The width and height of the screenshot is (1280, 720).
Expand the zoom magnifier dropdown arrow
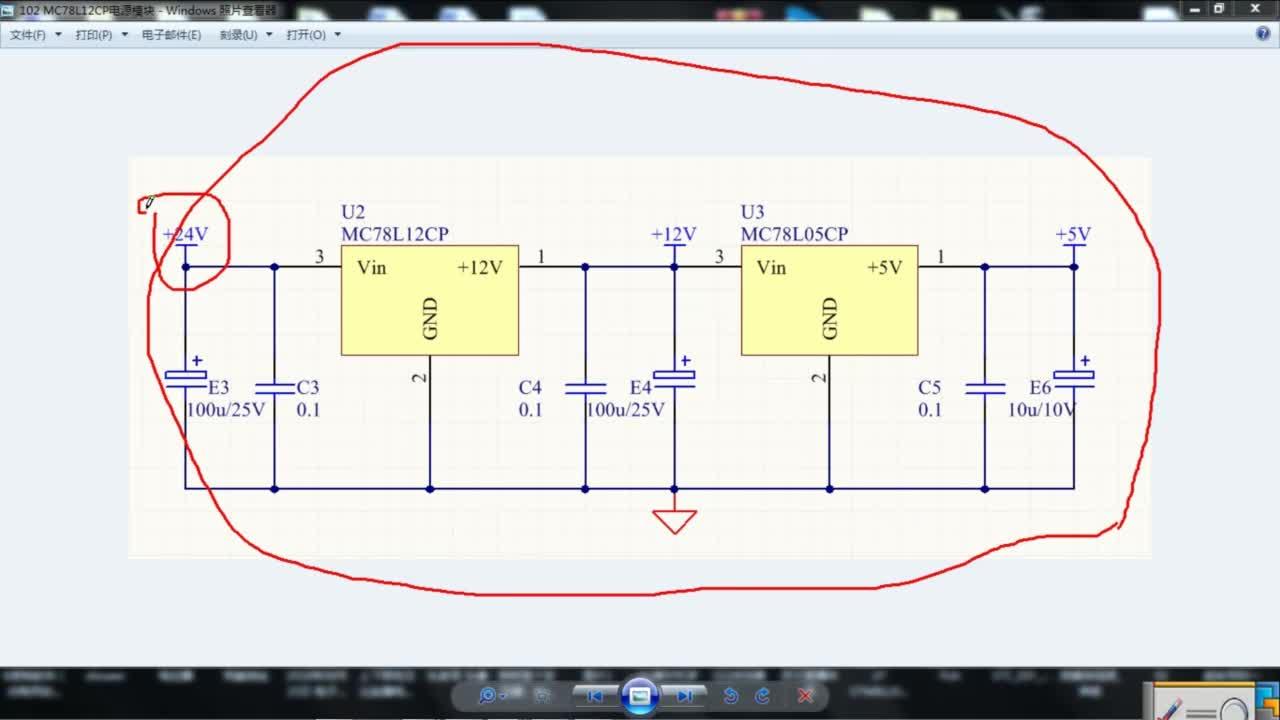[x=502, y=696]
